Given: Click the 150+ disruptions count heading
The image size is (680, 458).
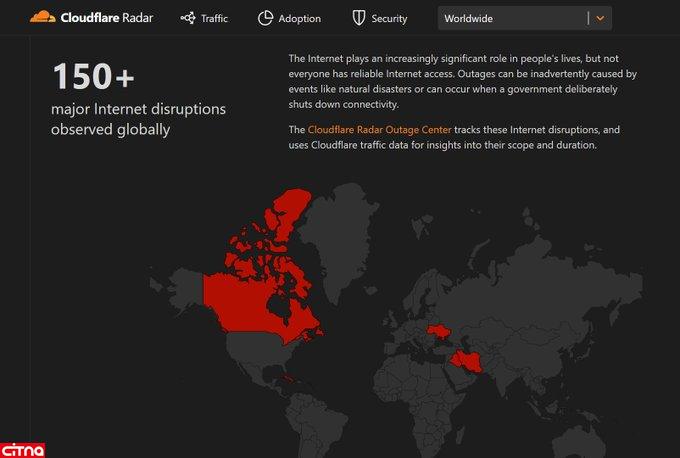Looking at the screenshot, I should click(94, 76).
